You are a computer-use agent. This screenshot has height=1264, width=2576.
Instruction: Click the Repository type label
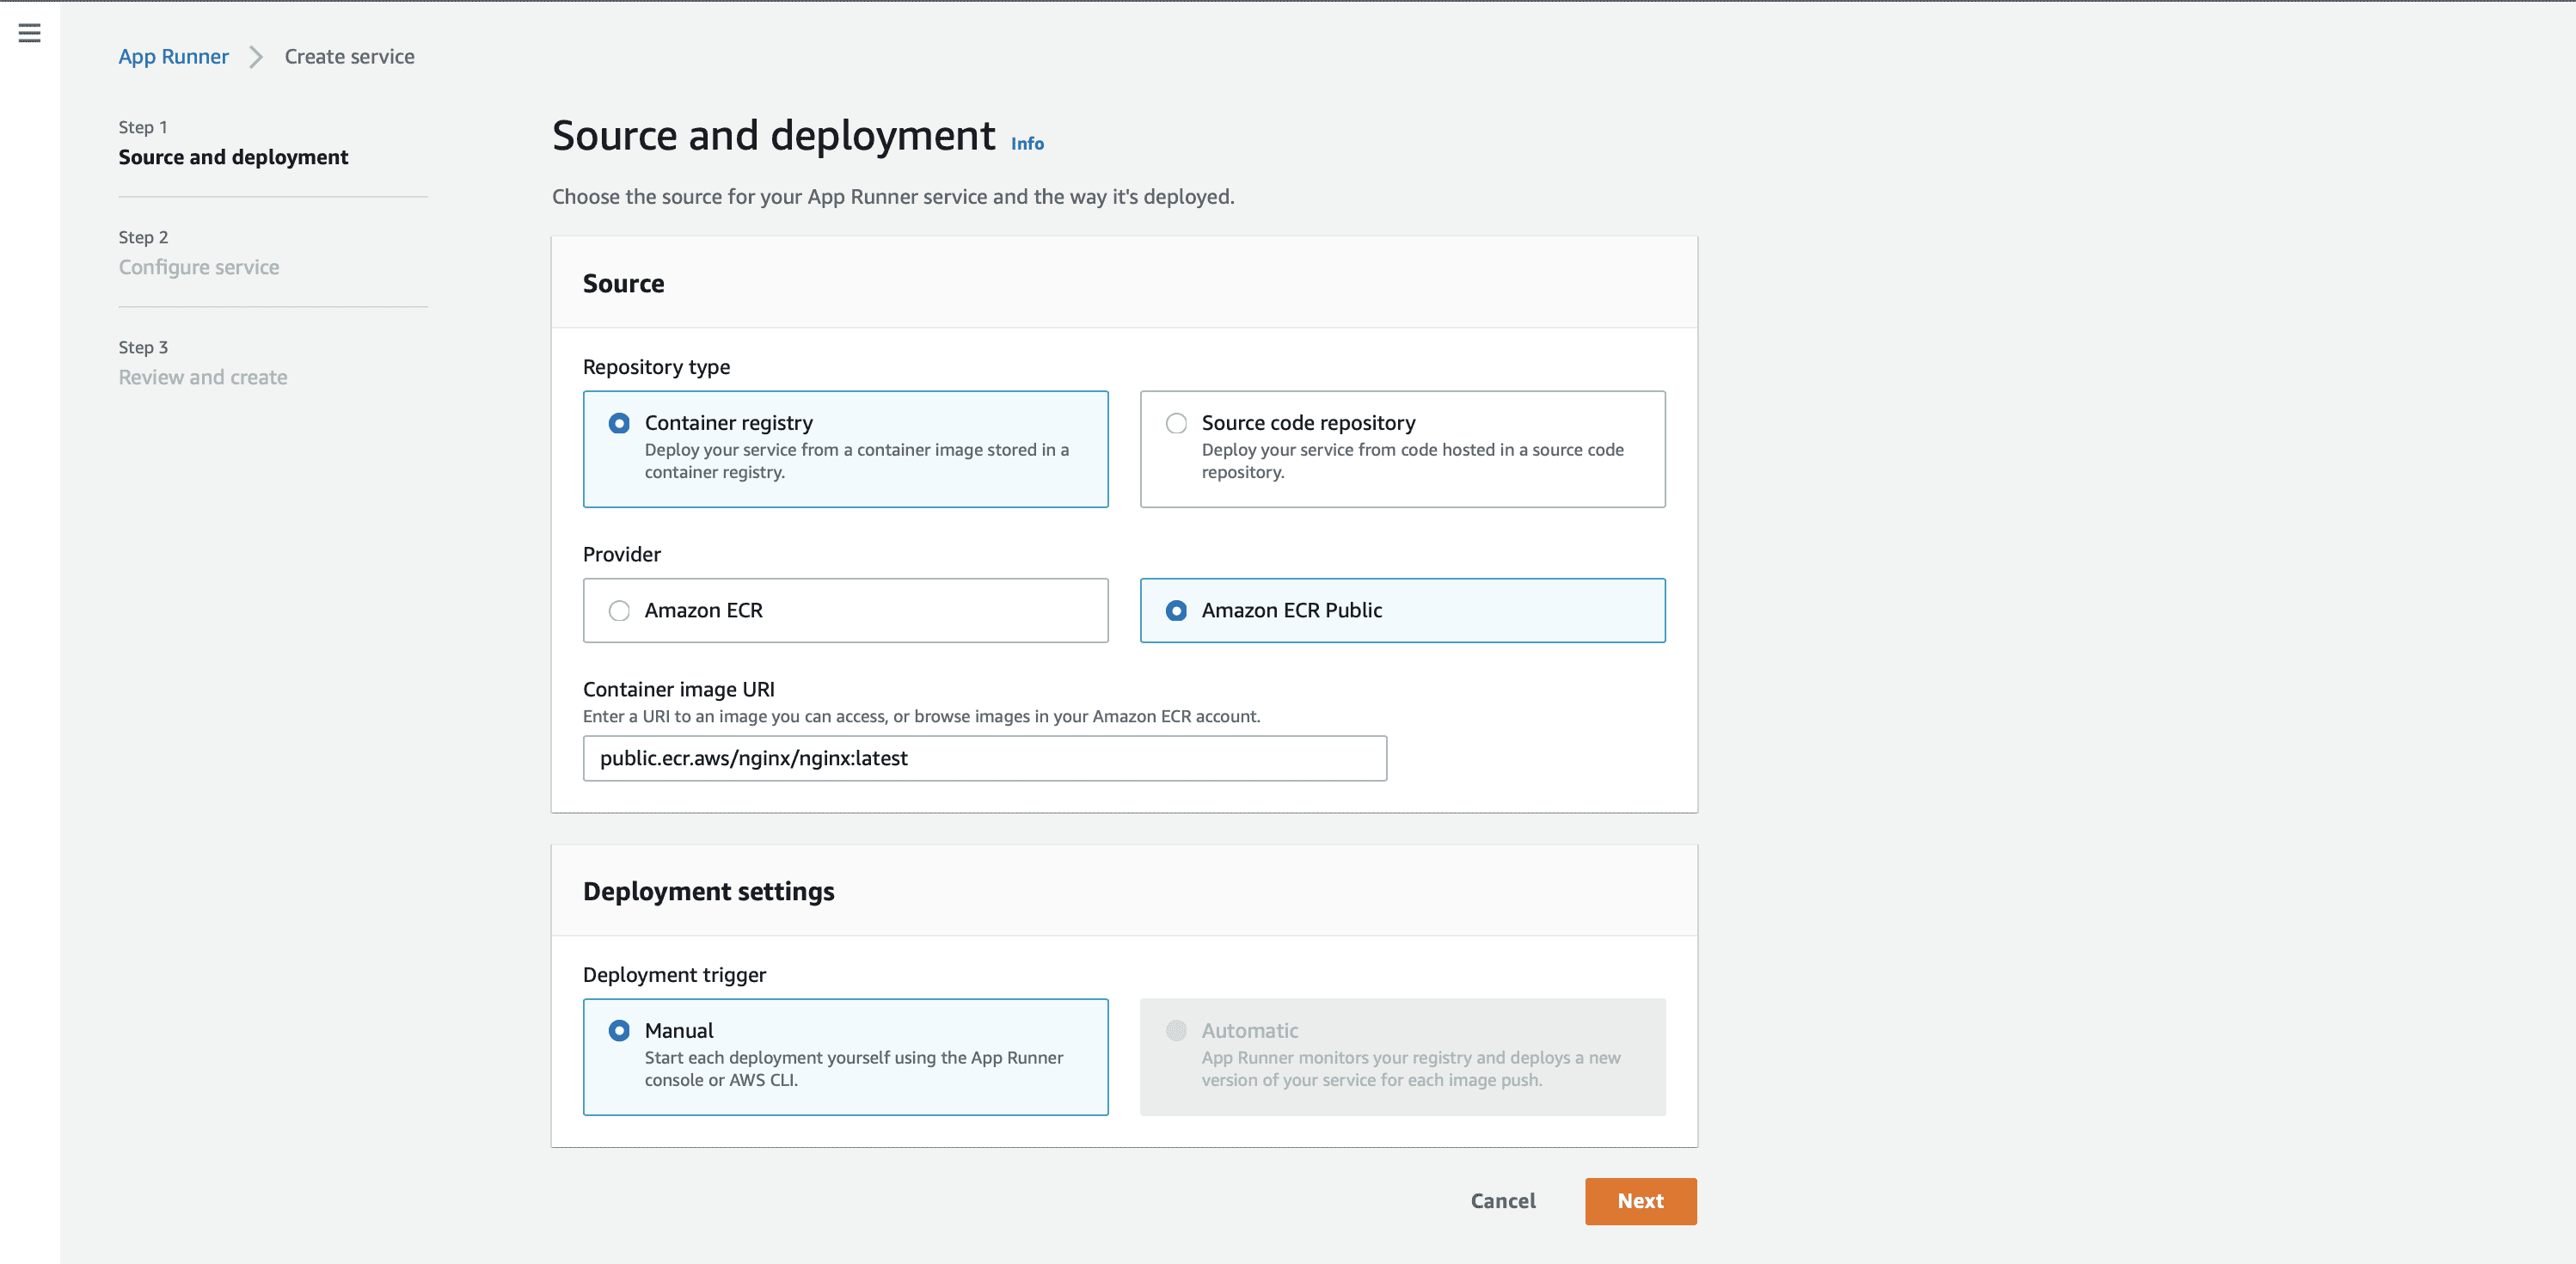tap(656, 367)
